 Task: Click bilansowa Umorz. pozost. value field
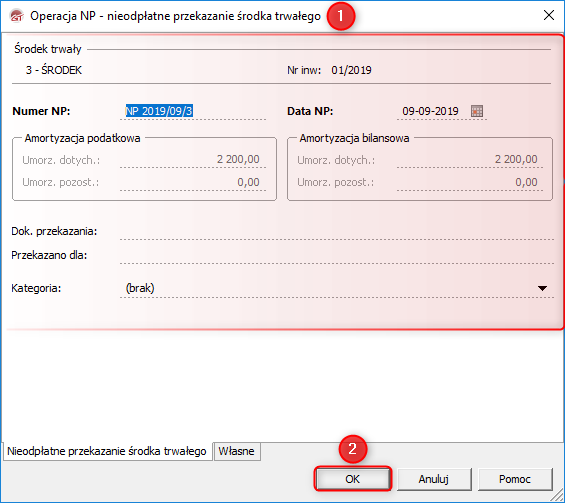click(x=470, y=182)
